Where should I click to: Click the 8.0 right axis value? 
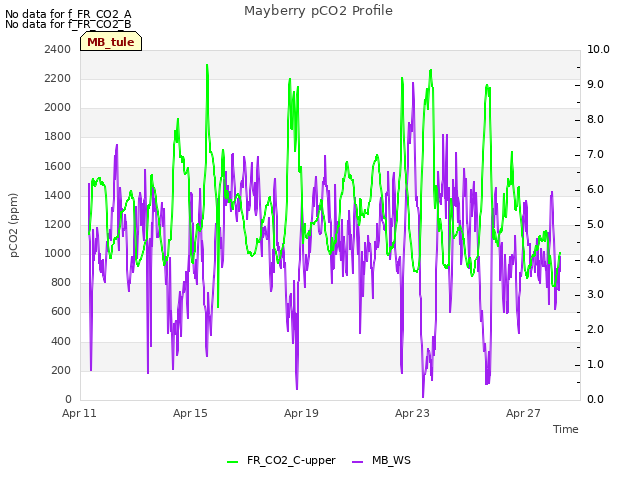click(x=595, y=120)
